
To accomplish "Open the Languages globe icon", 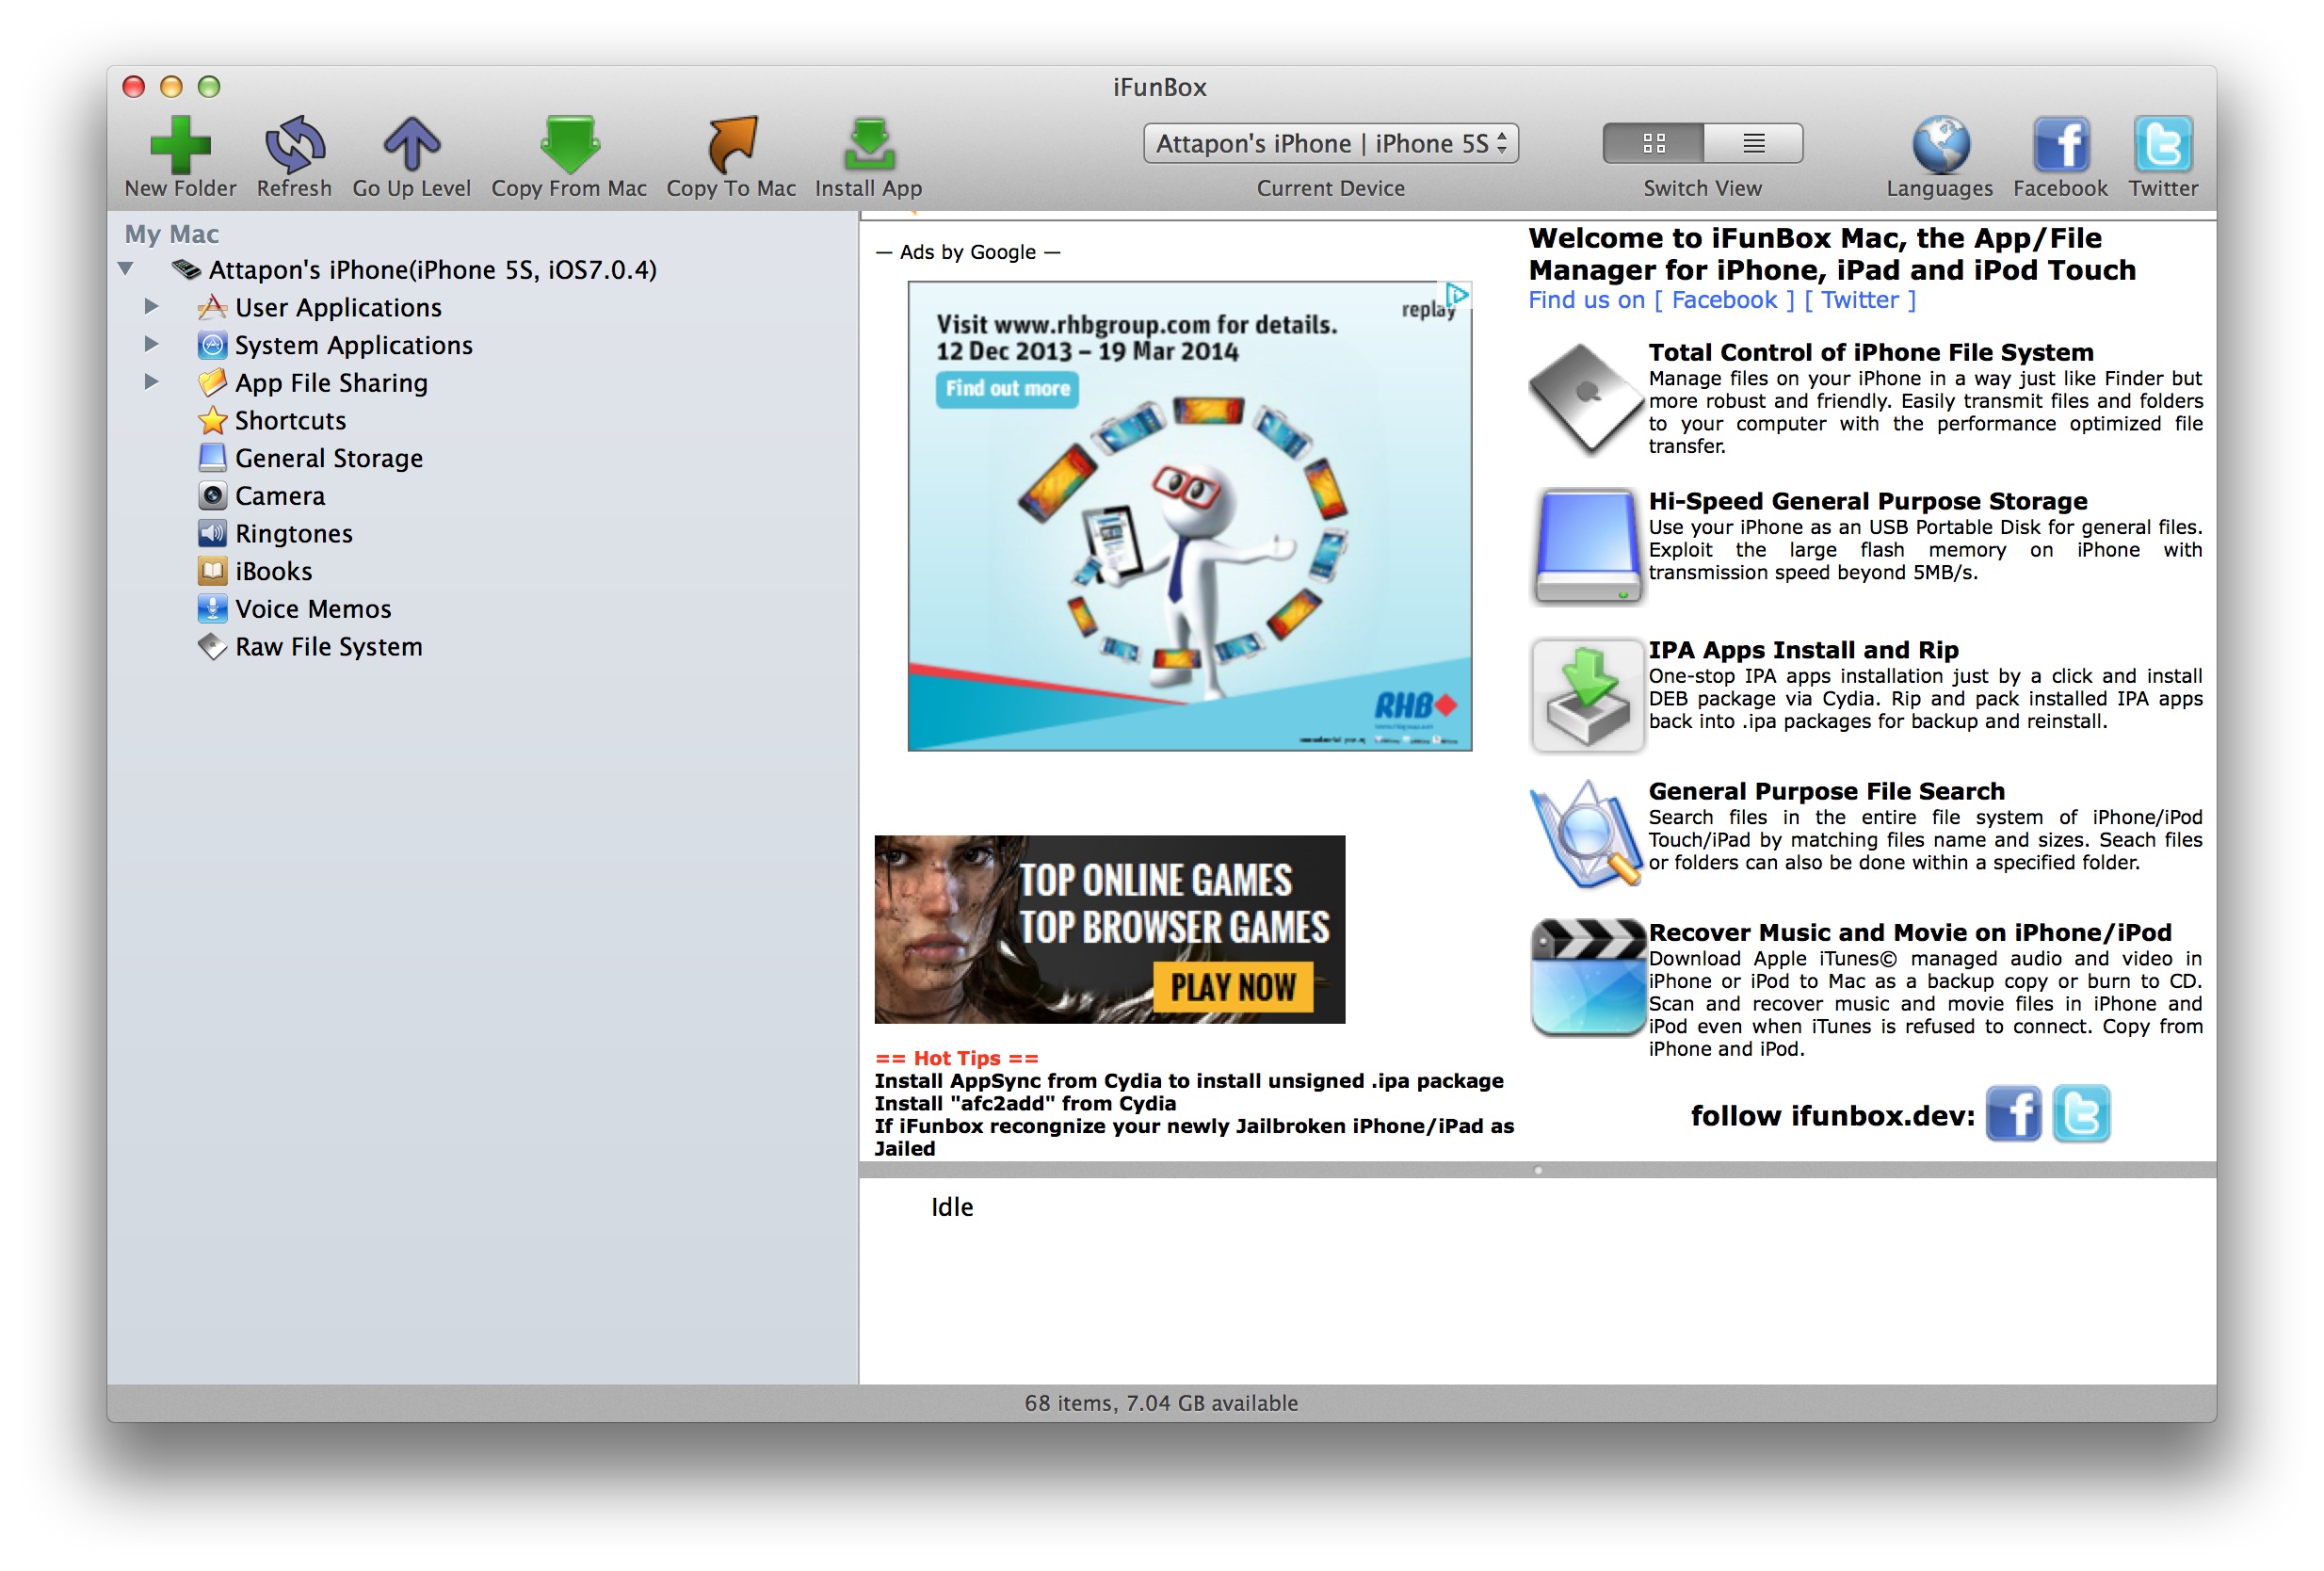I will click(x=1940, y=145).
